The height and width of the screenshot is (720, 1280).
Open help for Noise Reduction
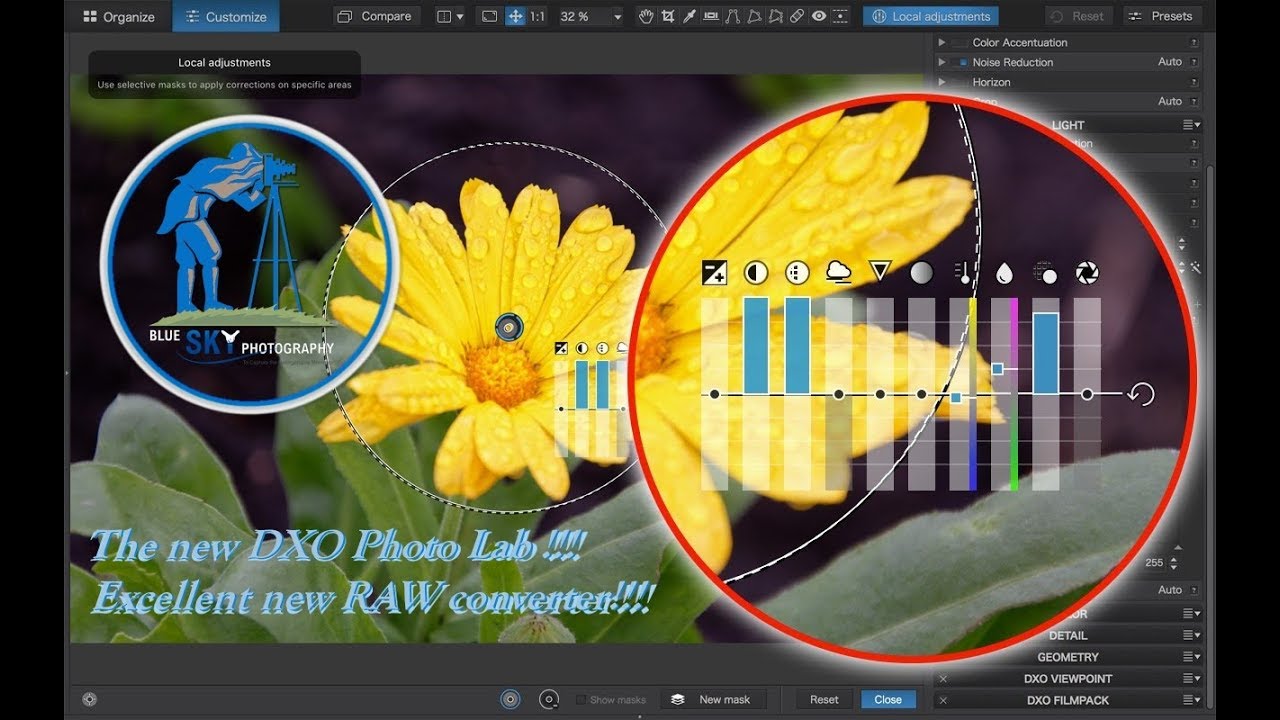pos(1194,62)
